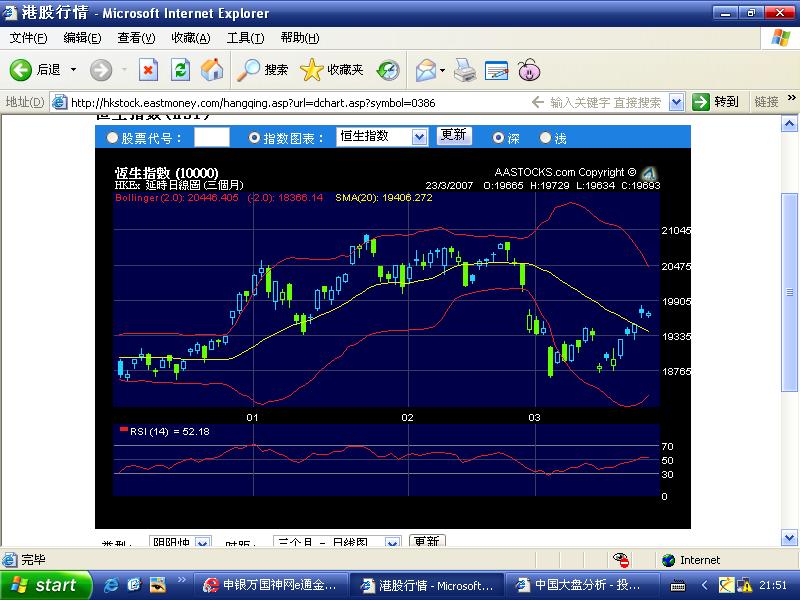Click the page vertical scrollbar thumb
The width and height of the screenshot is (800, 600).
tap(789, 292)
